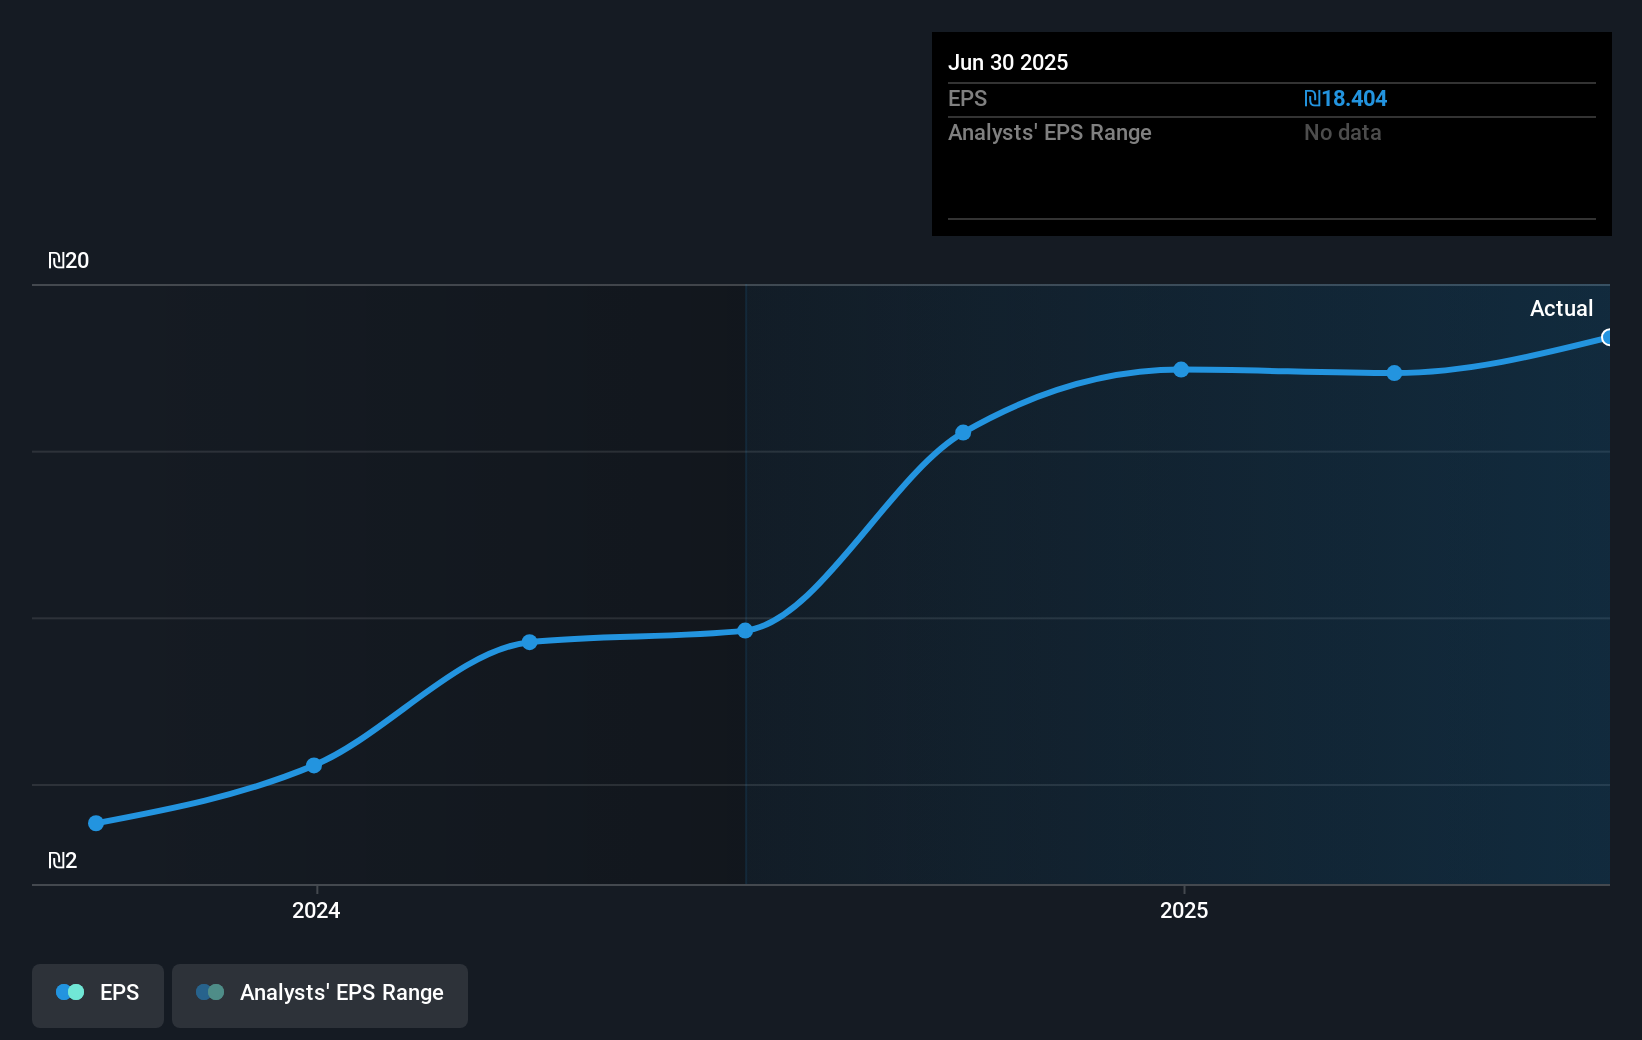The height and width of the screenshot is (1040, 1642).
Task: Click the Actual label on chart
Action: coord(1561,309)
